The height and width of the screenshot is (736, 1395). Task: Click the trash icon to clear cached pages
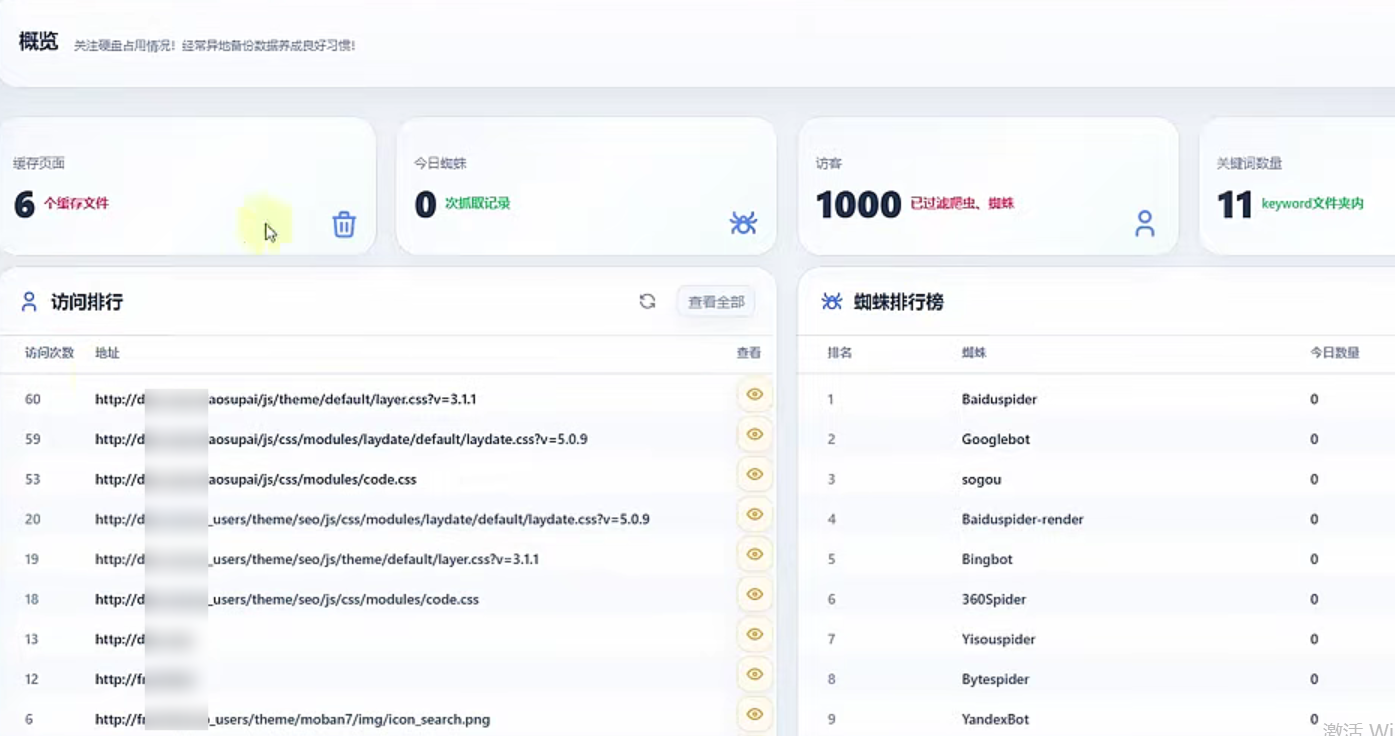coord(344,224)
